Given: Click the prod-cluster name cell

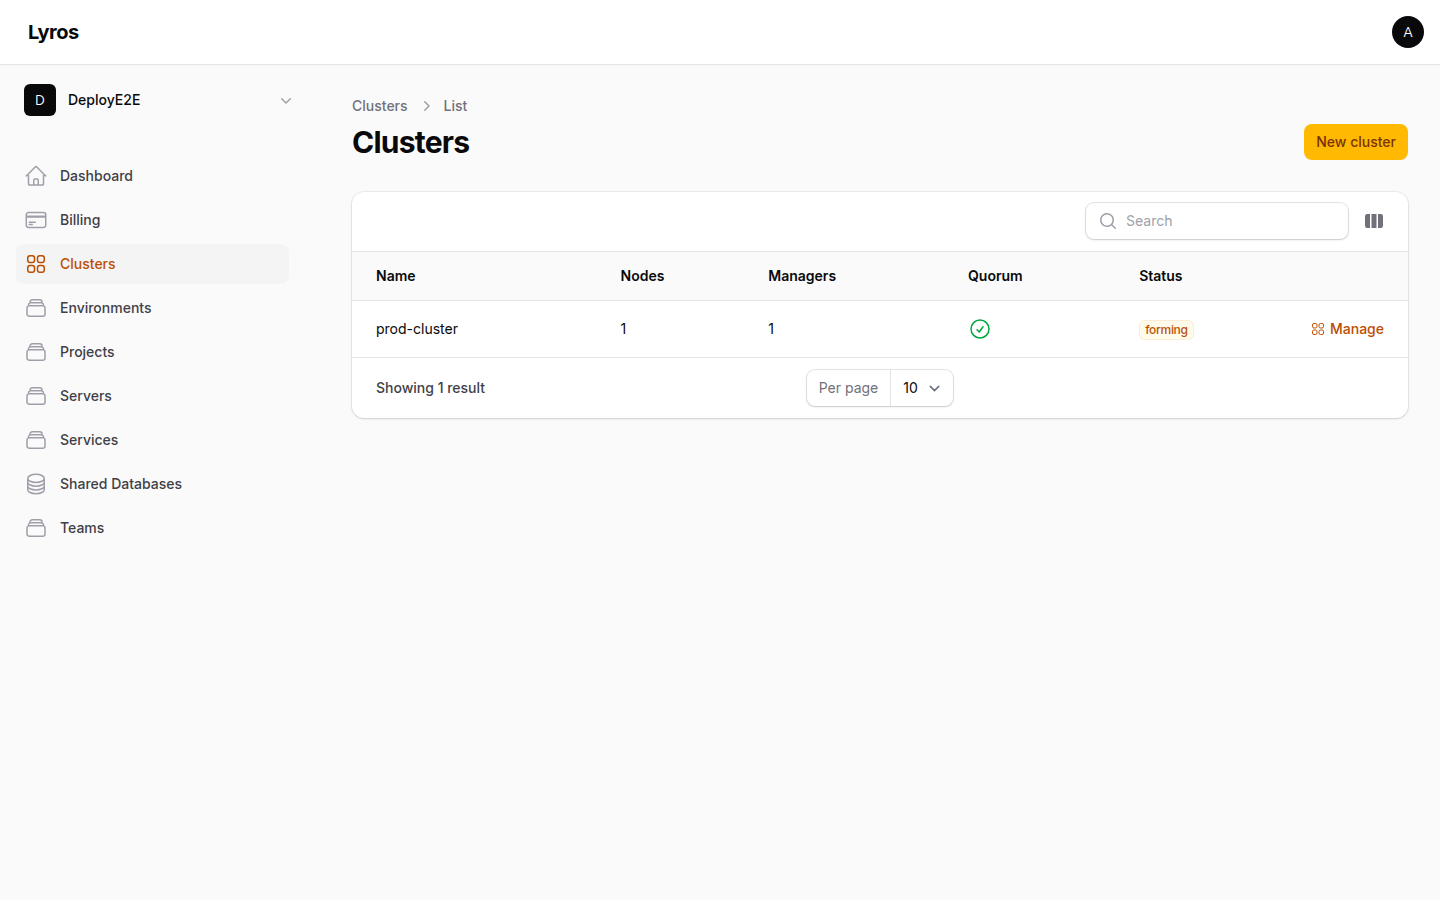Looking at the screenshot, I should 417,329.
